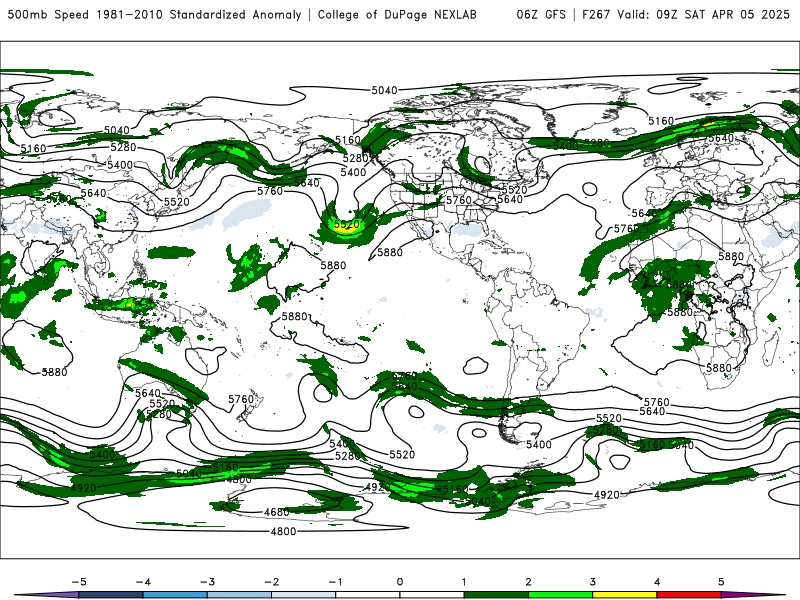Click the "-2" colorbar tick label
The image size is (800, 600).
tap(271, 582)
